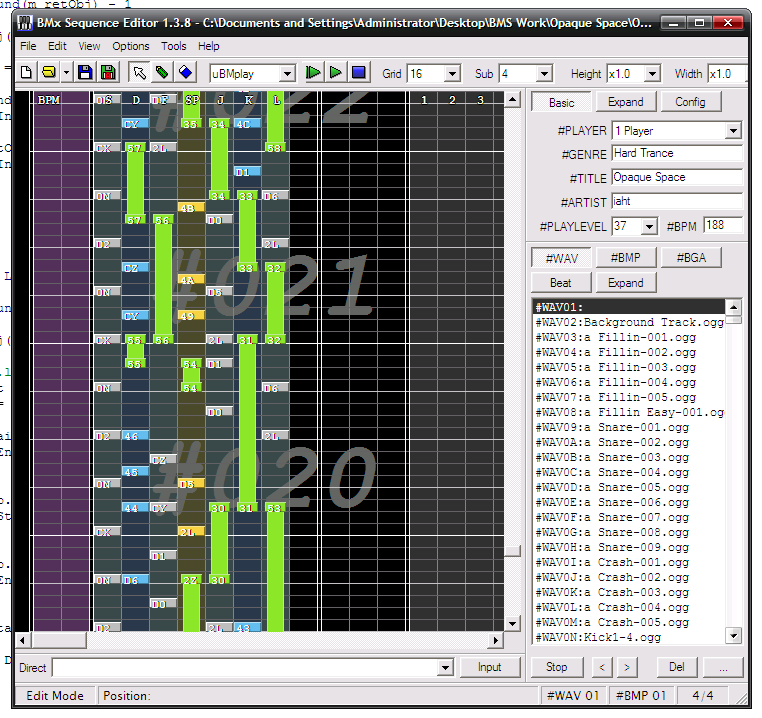Open the Edit menu
The height and width of the screenshot is (718, 762).
click(57, 46)
